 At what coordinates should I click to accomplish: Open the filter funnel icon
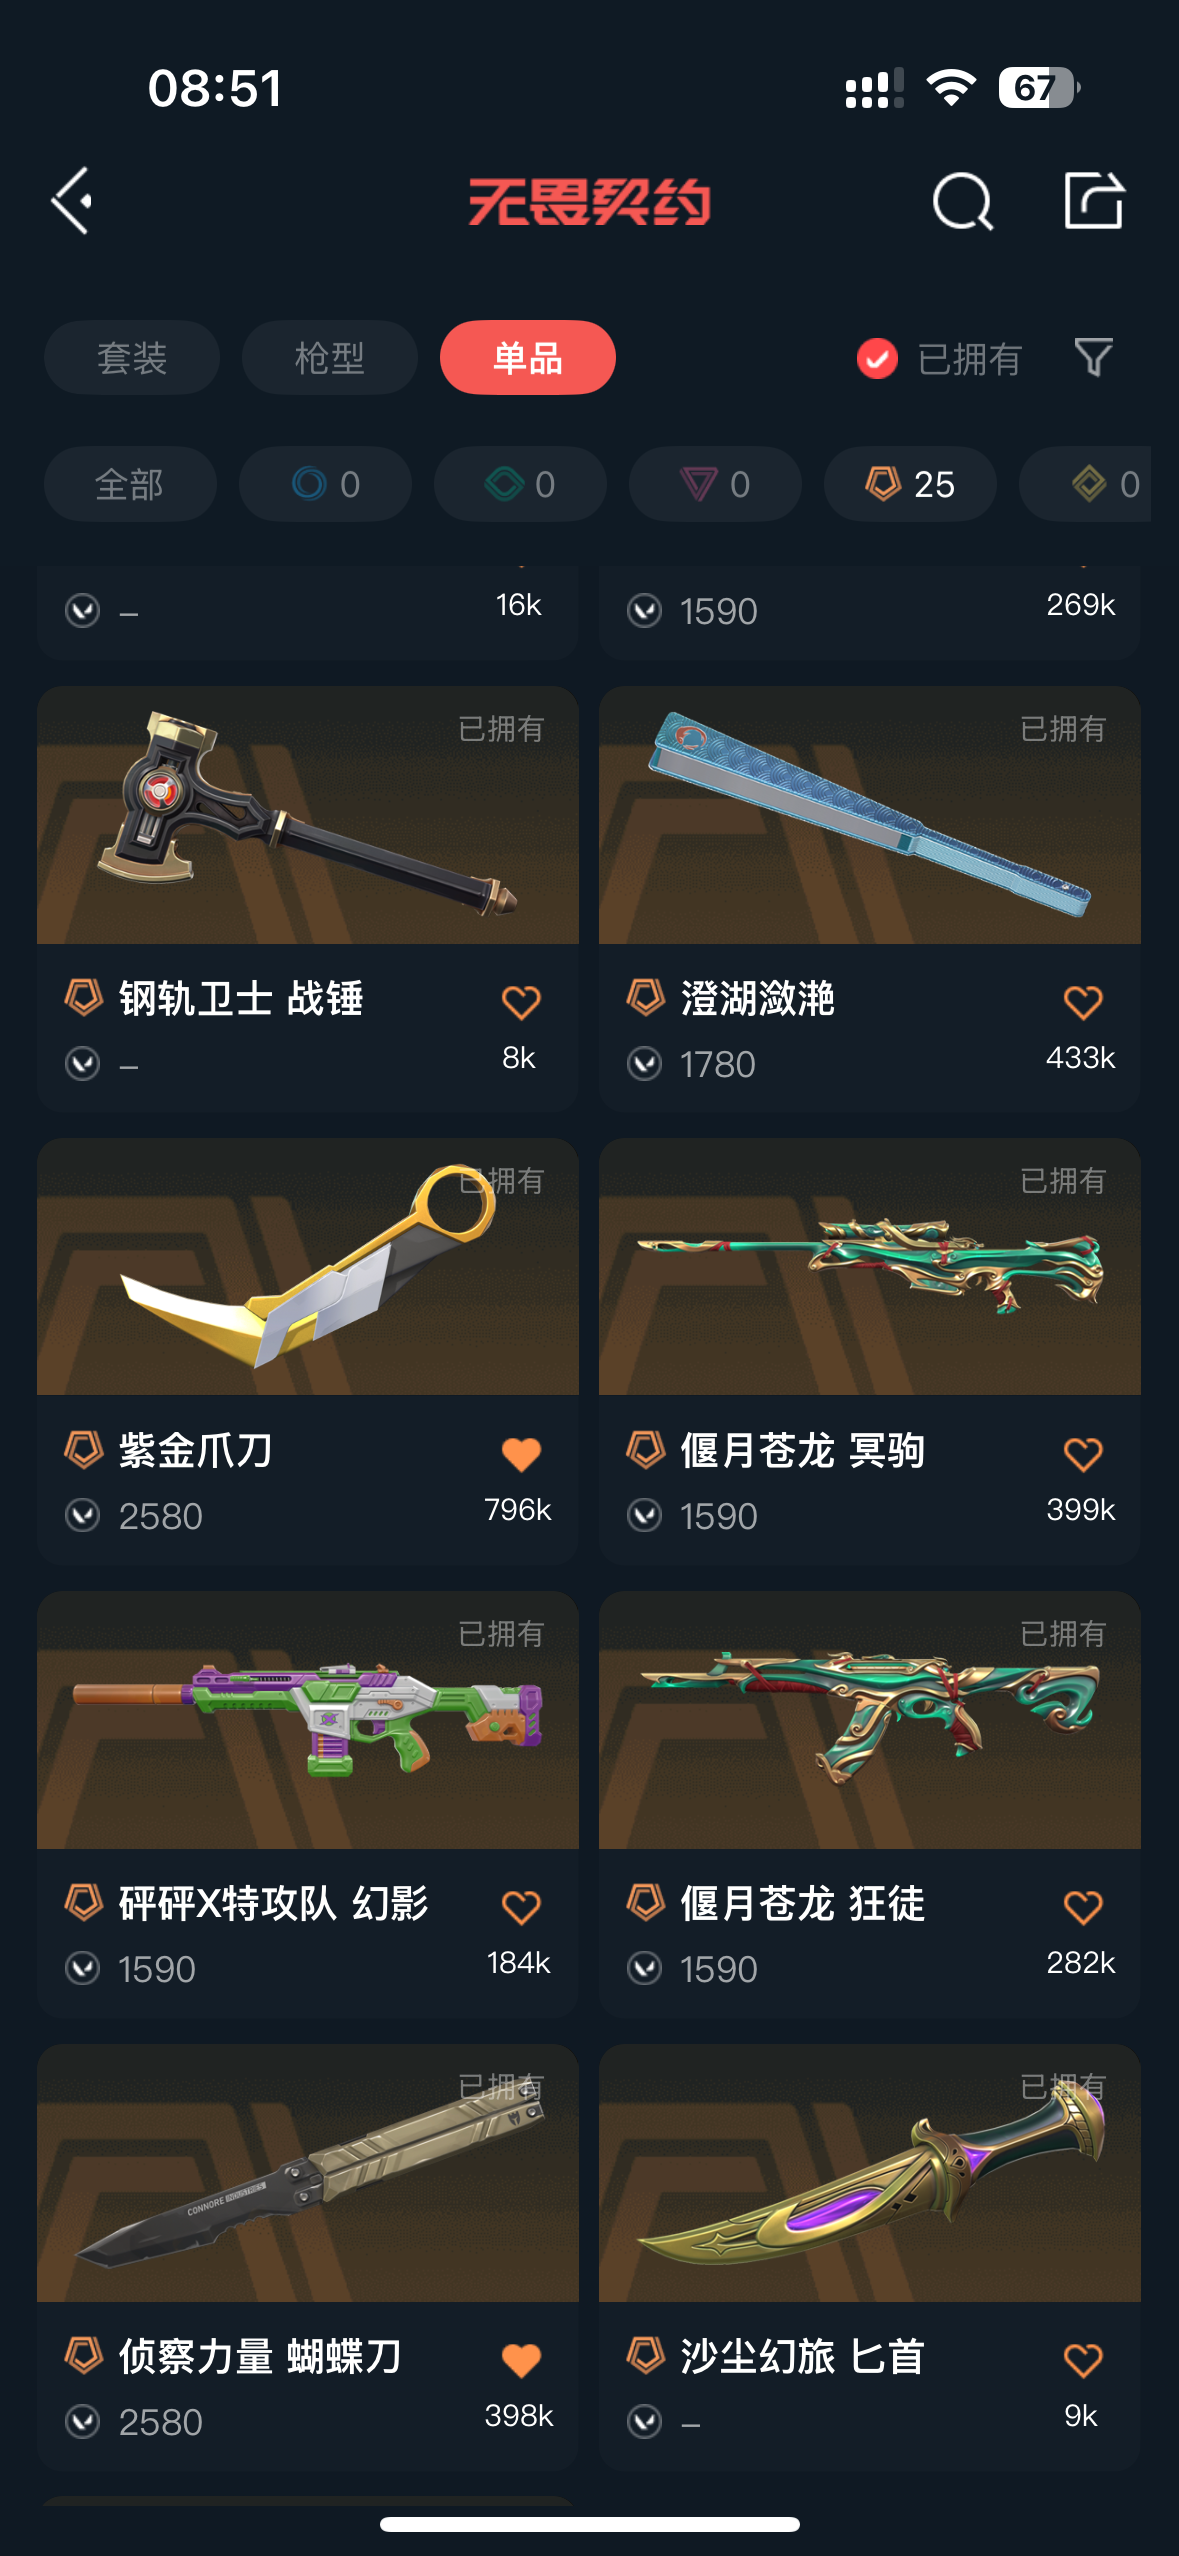(1093, 357)
